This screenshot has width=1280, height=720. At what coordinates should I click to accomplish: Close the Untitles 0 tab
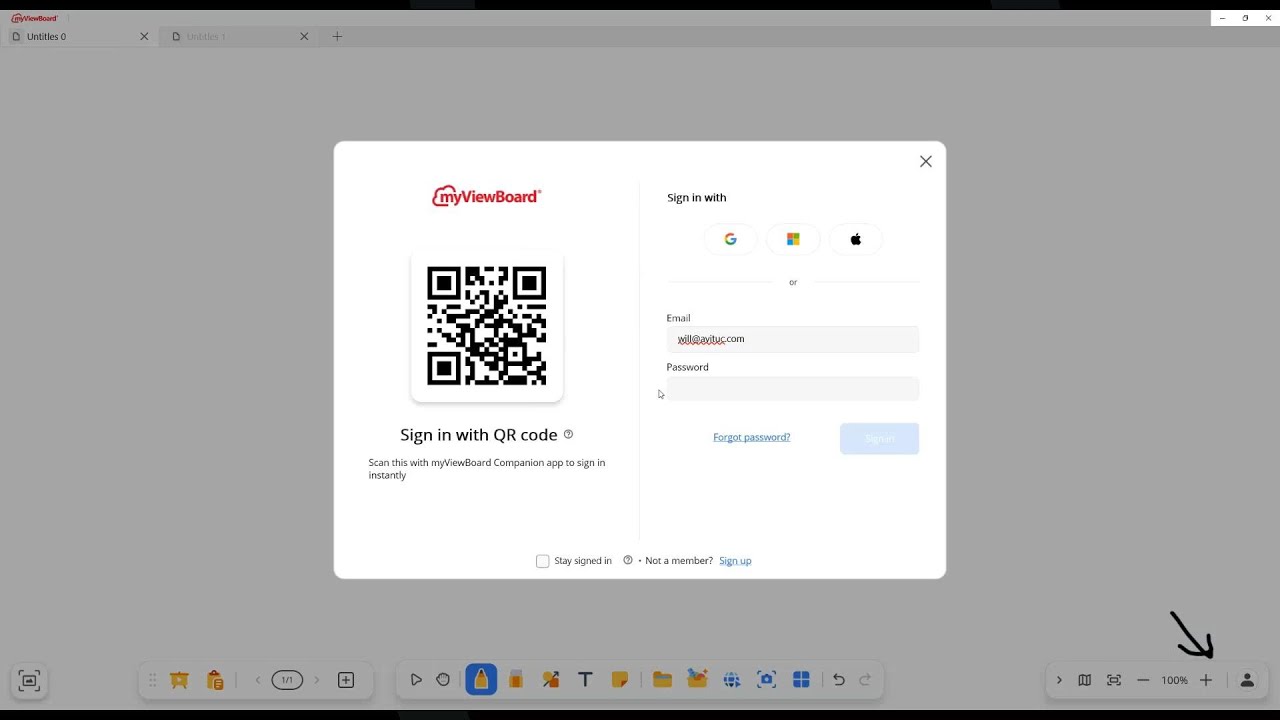[x=144, y=37]
